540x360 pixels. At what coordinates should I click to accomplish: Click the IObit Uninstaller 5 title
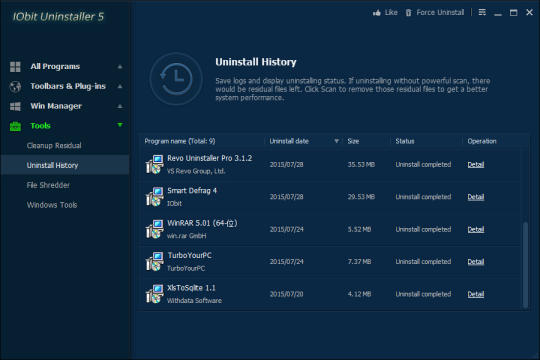[58, 17]
